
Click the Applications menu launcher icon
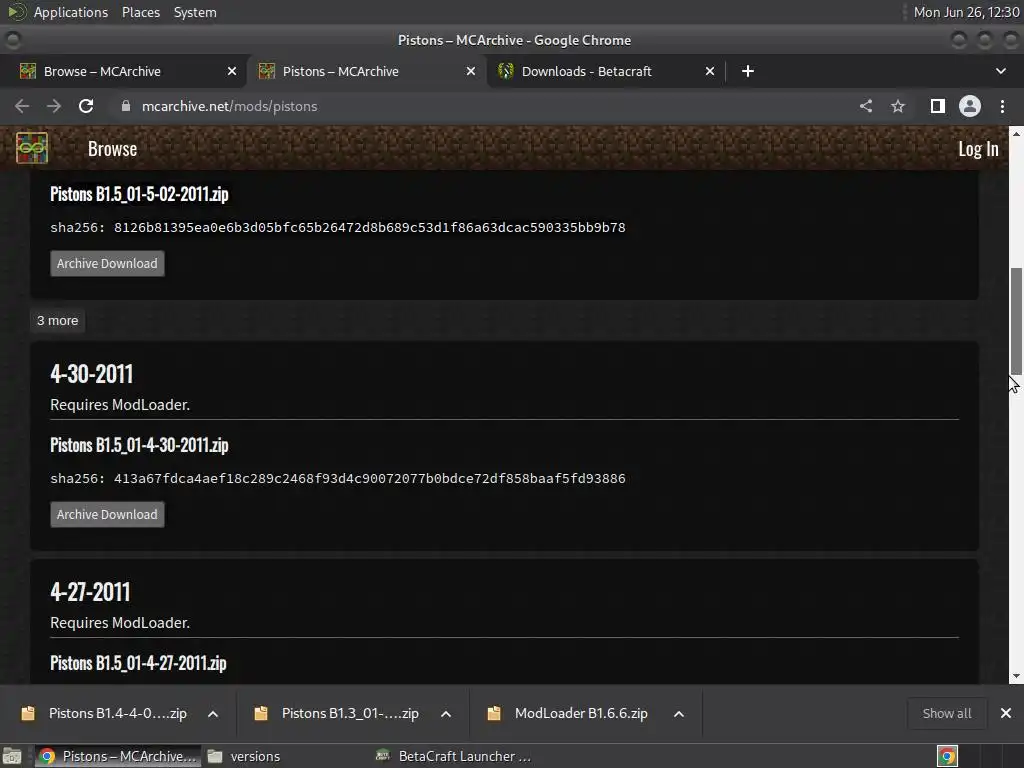click(x=17, y=12)
